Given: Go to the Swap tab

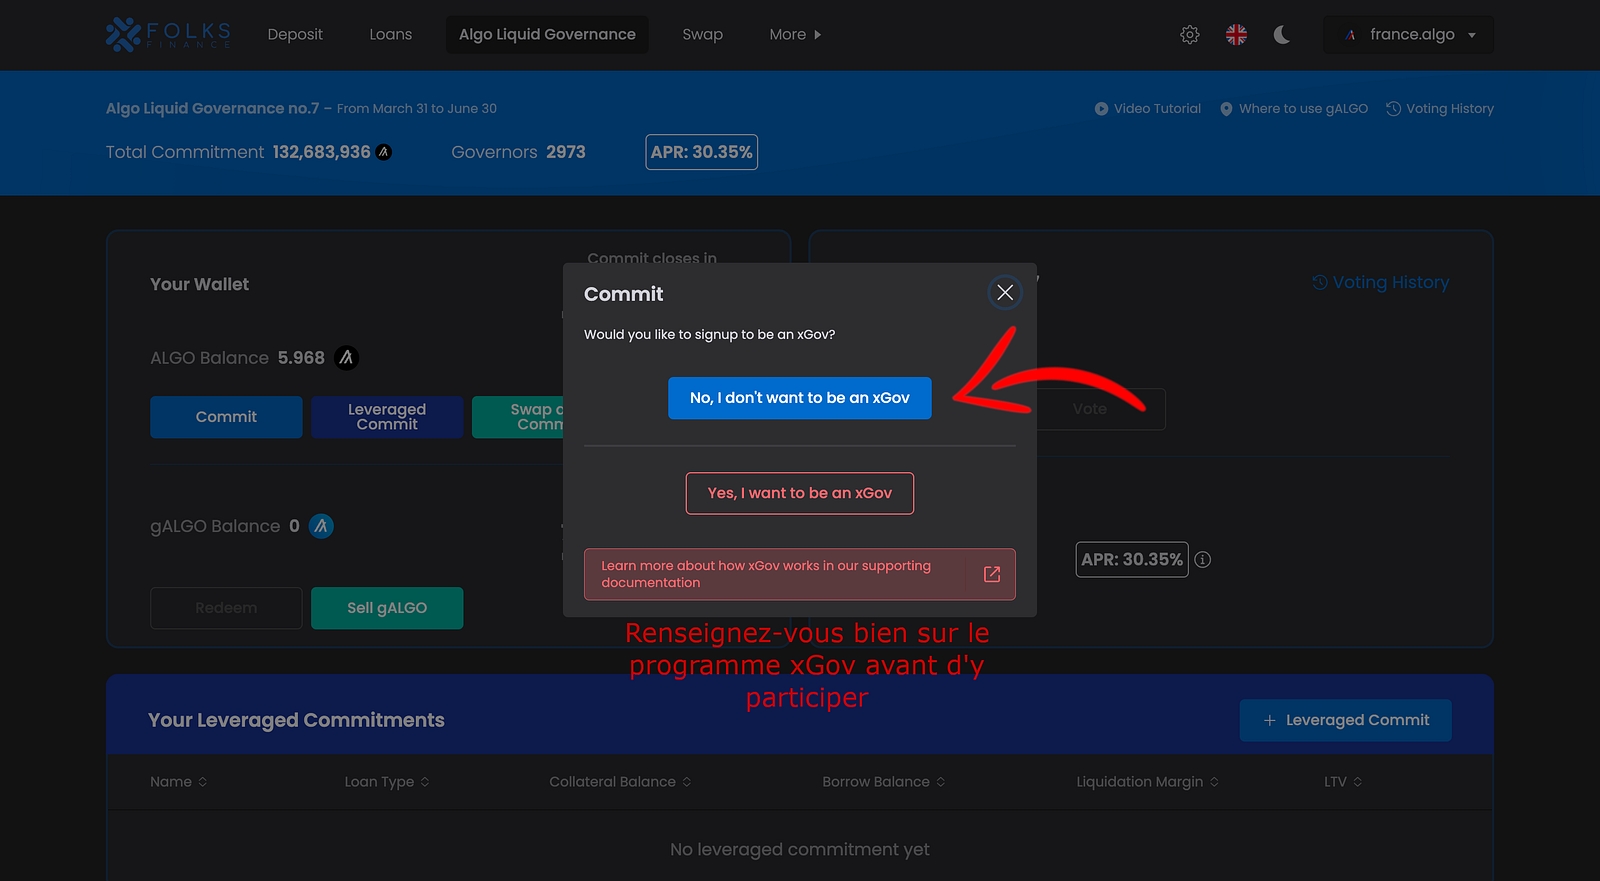Looking at the screenshot, I should click(702, 35).
